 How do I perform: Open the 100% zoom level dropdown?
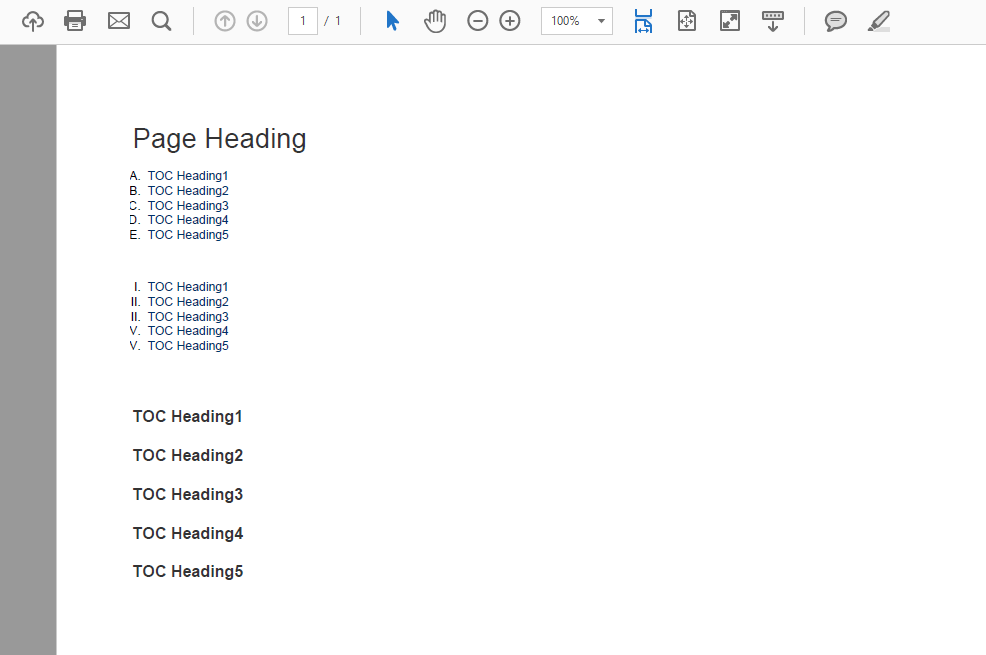(576, 21)
